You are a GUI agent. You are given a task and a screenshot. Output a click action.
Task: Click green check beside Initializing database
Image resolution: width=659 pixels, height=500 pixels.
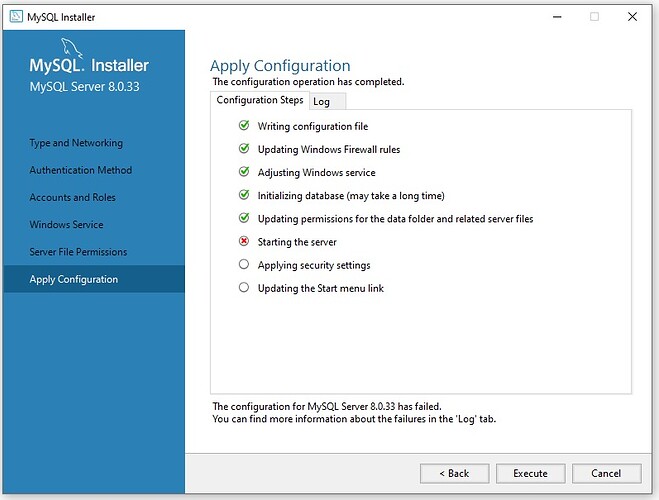click(x=244, y=195)
